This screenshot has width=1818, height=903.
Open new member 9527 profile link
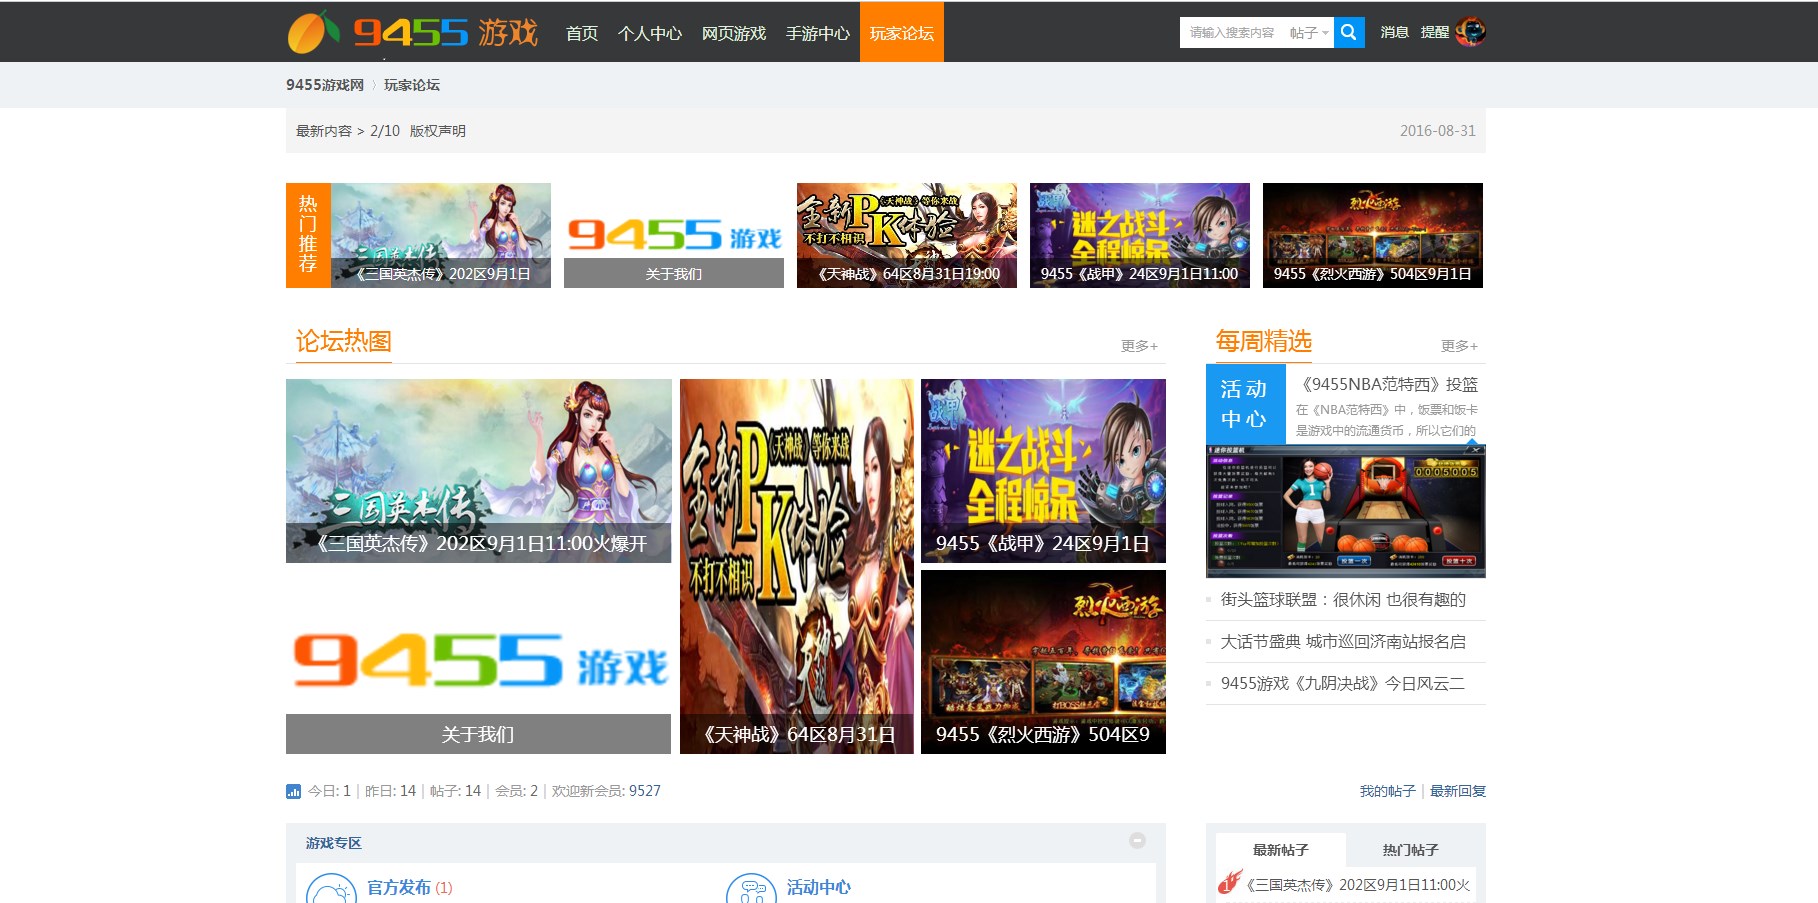coord(645,791)
